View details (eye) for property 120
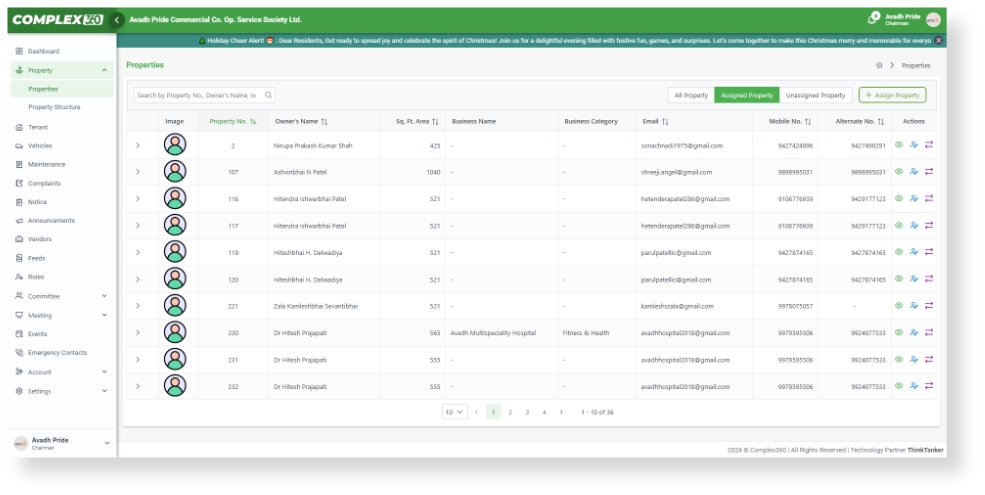This screenshot has height=495, width=985. [x=899, y=279]
